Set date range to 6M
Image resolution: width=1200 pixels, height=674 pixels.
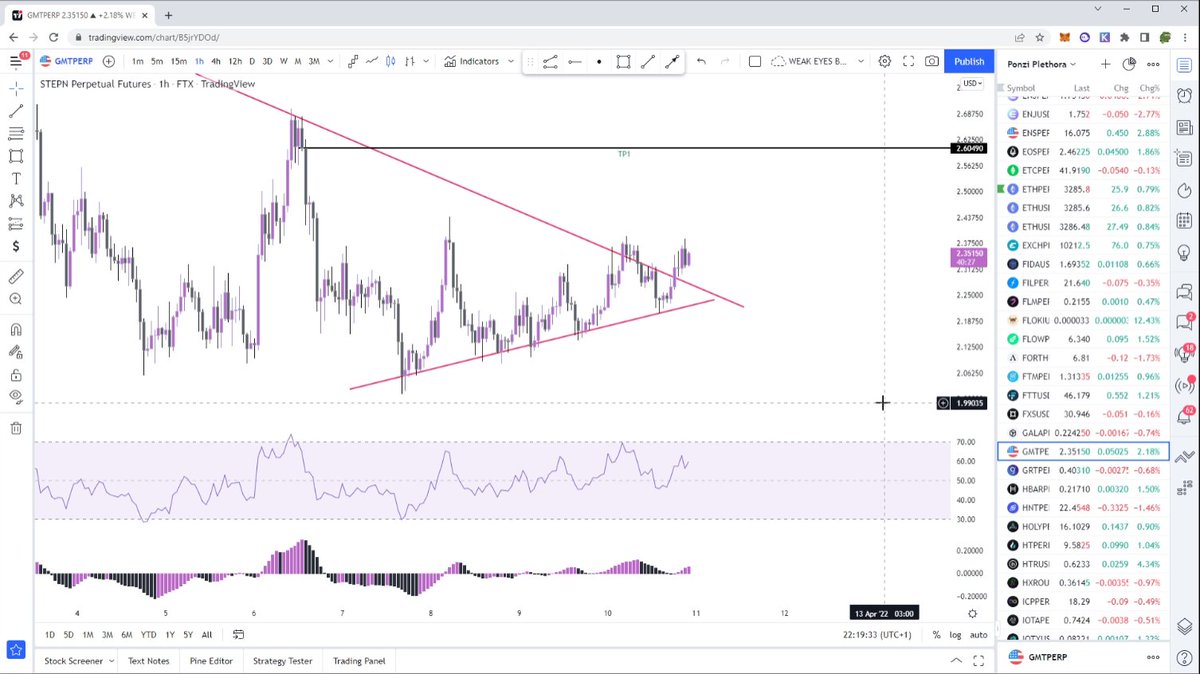point(126,634)
